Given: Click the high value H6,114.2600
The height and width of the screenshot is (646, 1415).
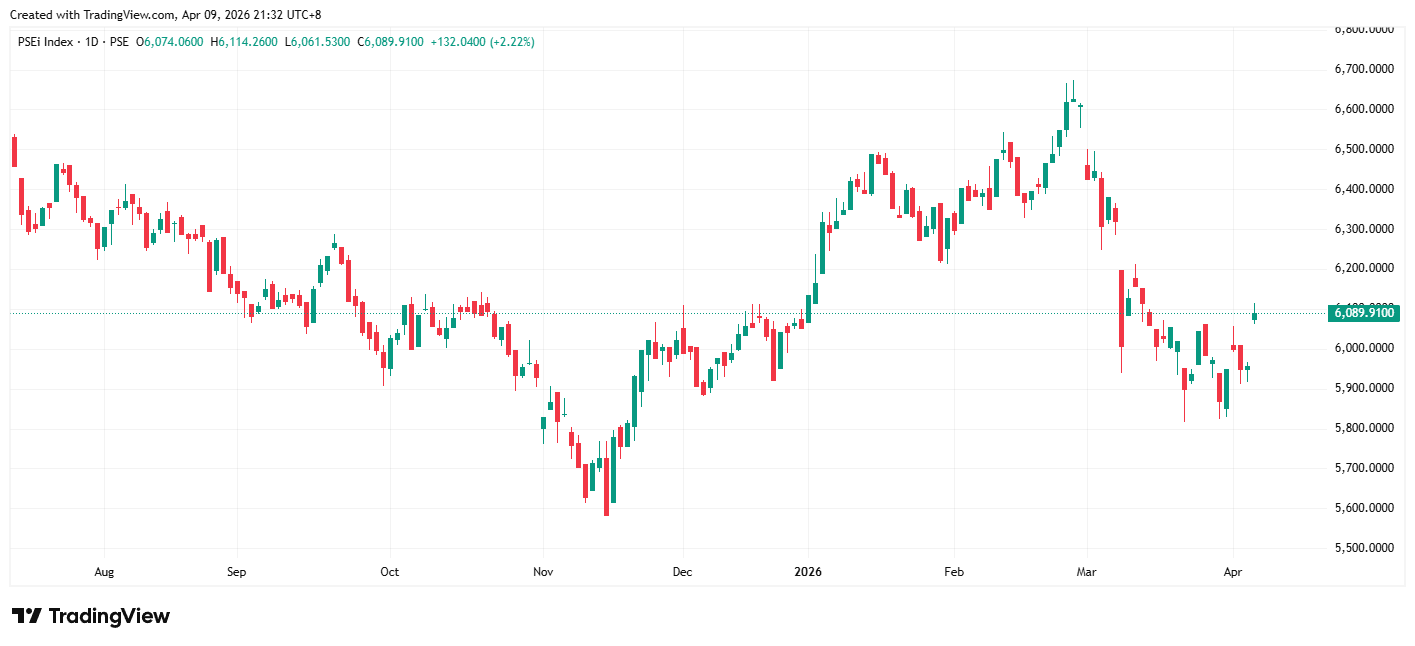Looking at the screenshot, I should click(243, 42).
